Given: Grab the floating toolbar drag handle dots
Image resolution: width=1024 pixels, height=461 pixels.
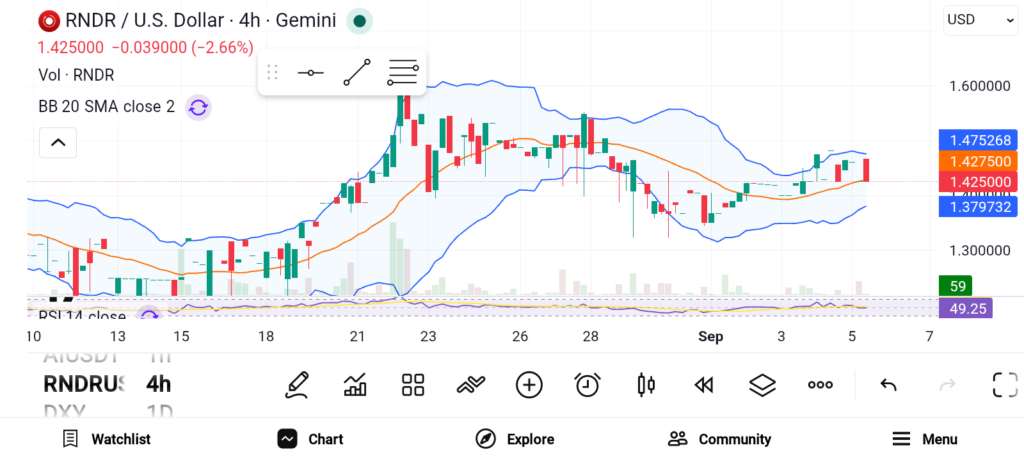Looking at the screenshot, I should pyautogui.click(x=273, y=72).
